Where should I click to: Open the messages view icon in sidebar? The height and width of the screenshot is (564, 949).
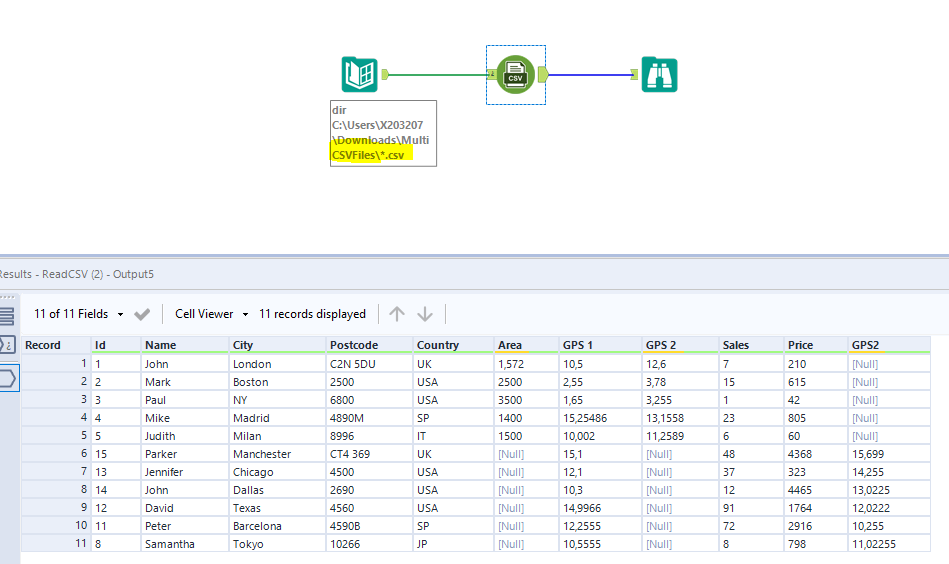6,316
